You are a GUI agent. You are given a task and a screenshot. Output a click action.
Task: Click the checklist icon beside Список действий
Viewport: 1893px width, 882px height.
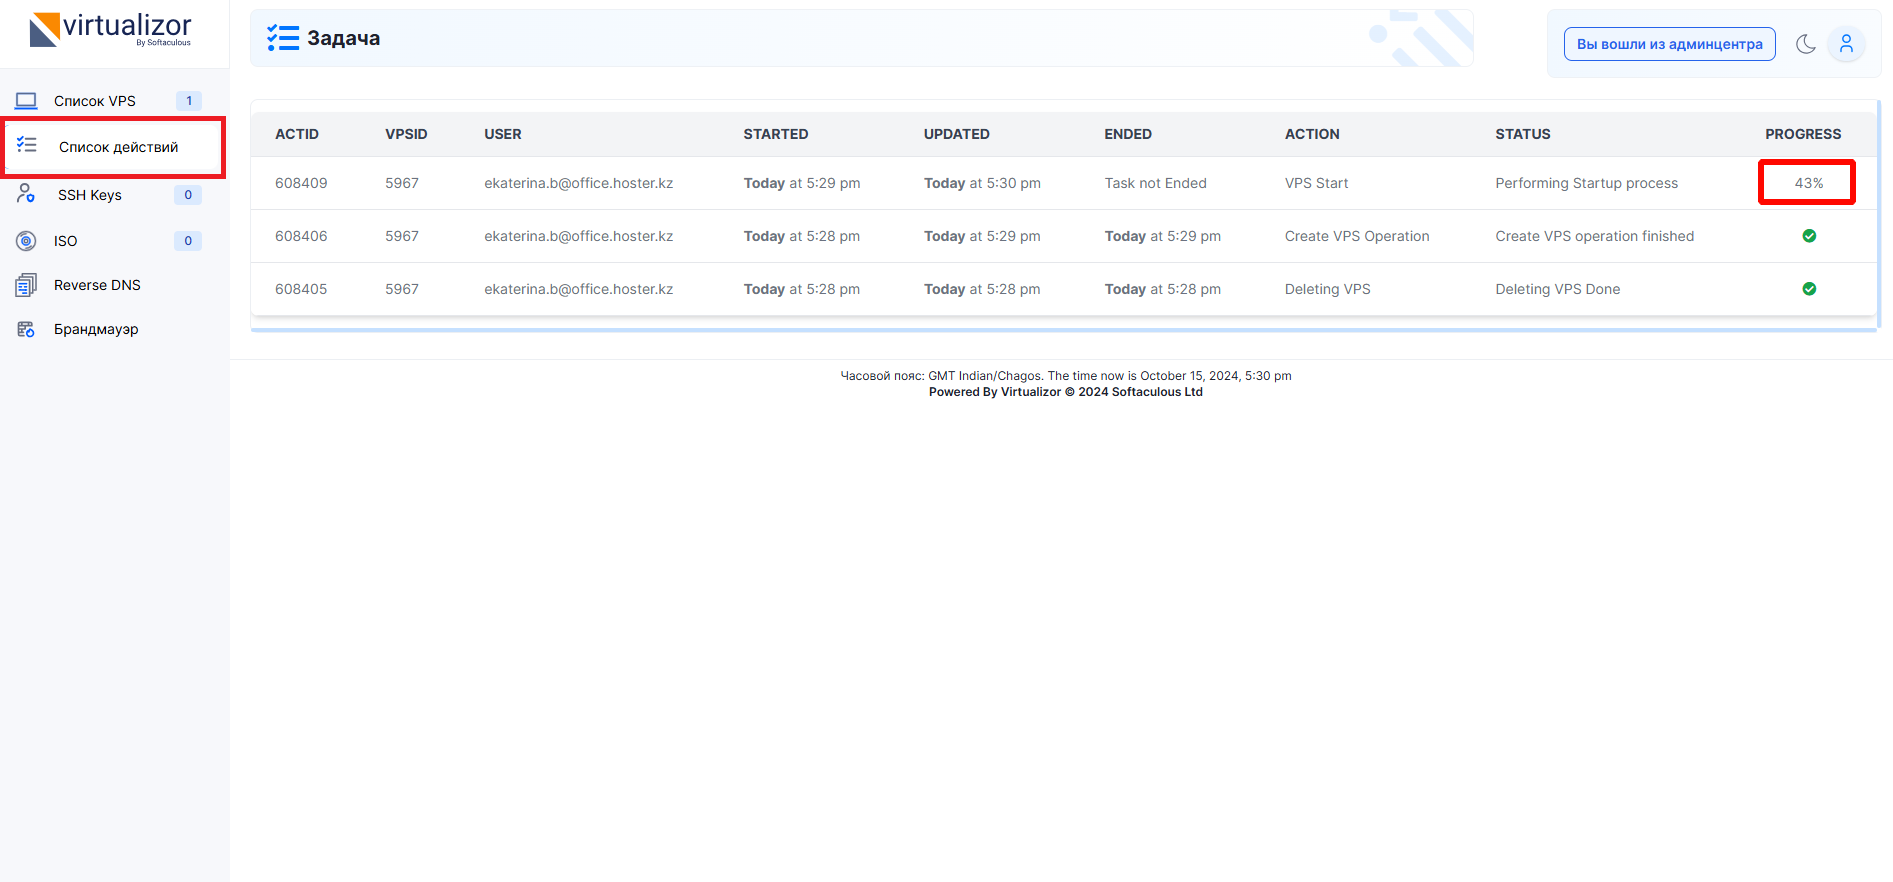(x=27, y=146)
